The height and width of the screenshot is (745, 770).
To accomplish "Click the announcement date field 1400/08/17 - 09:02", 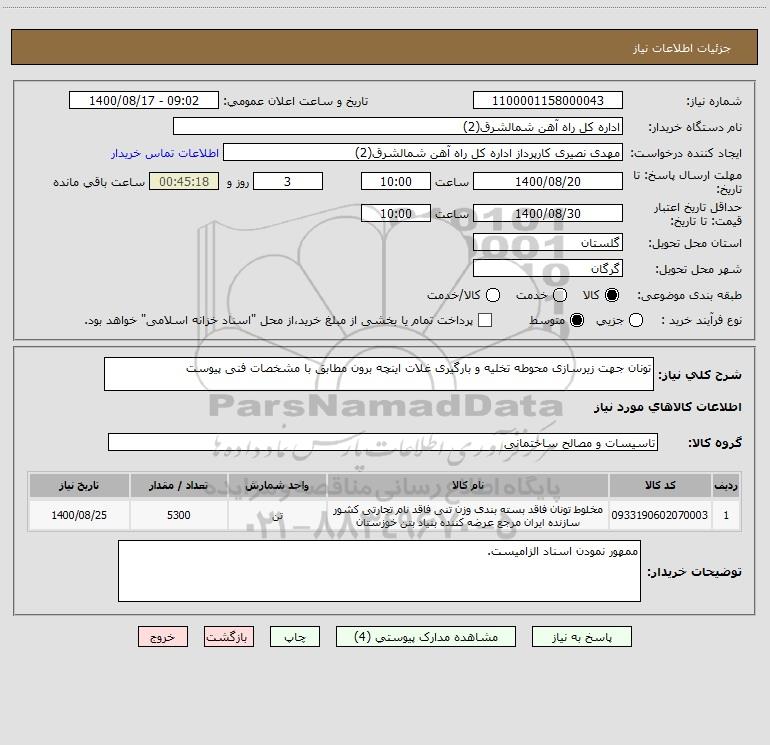I will (x=143, y=101).
